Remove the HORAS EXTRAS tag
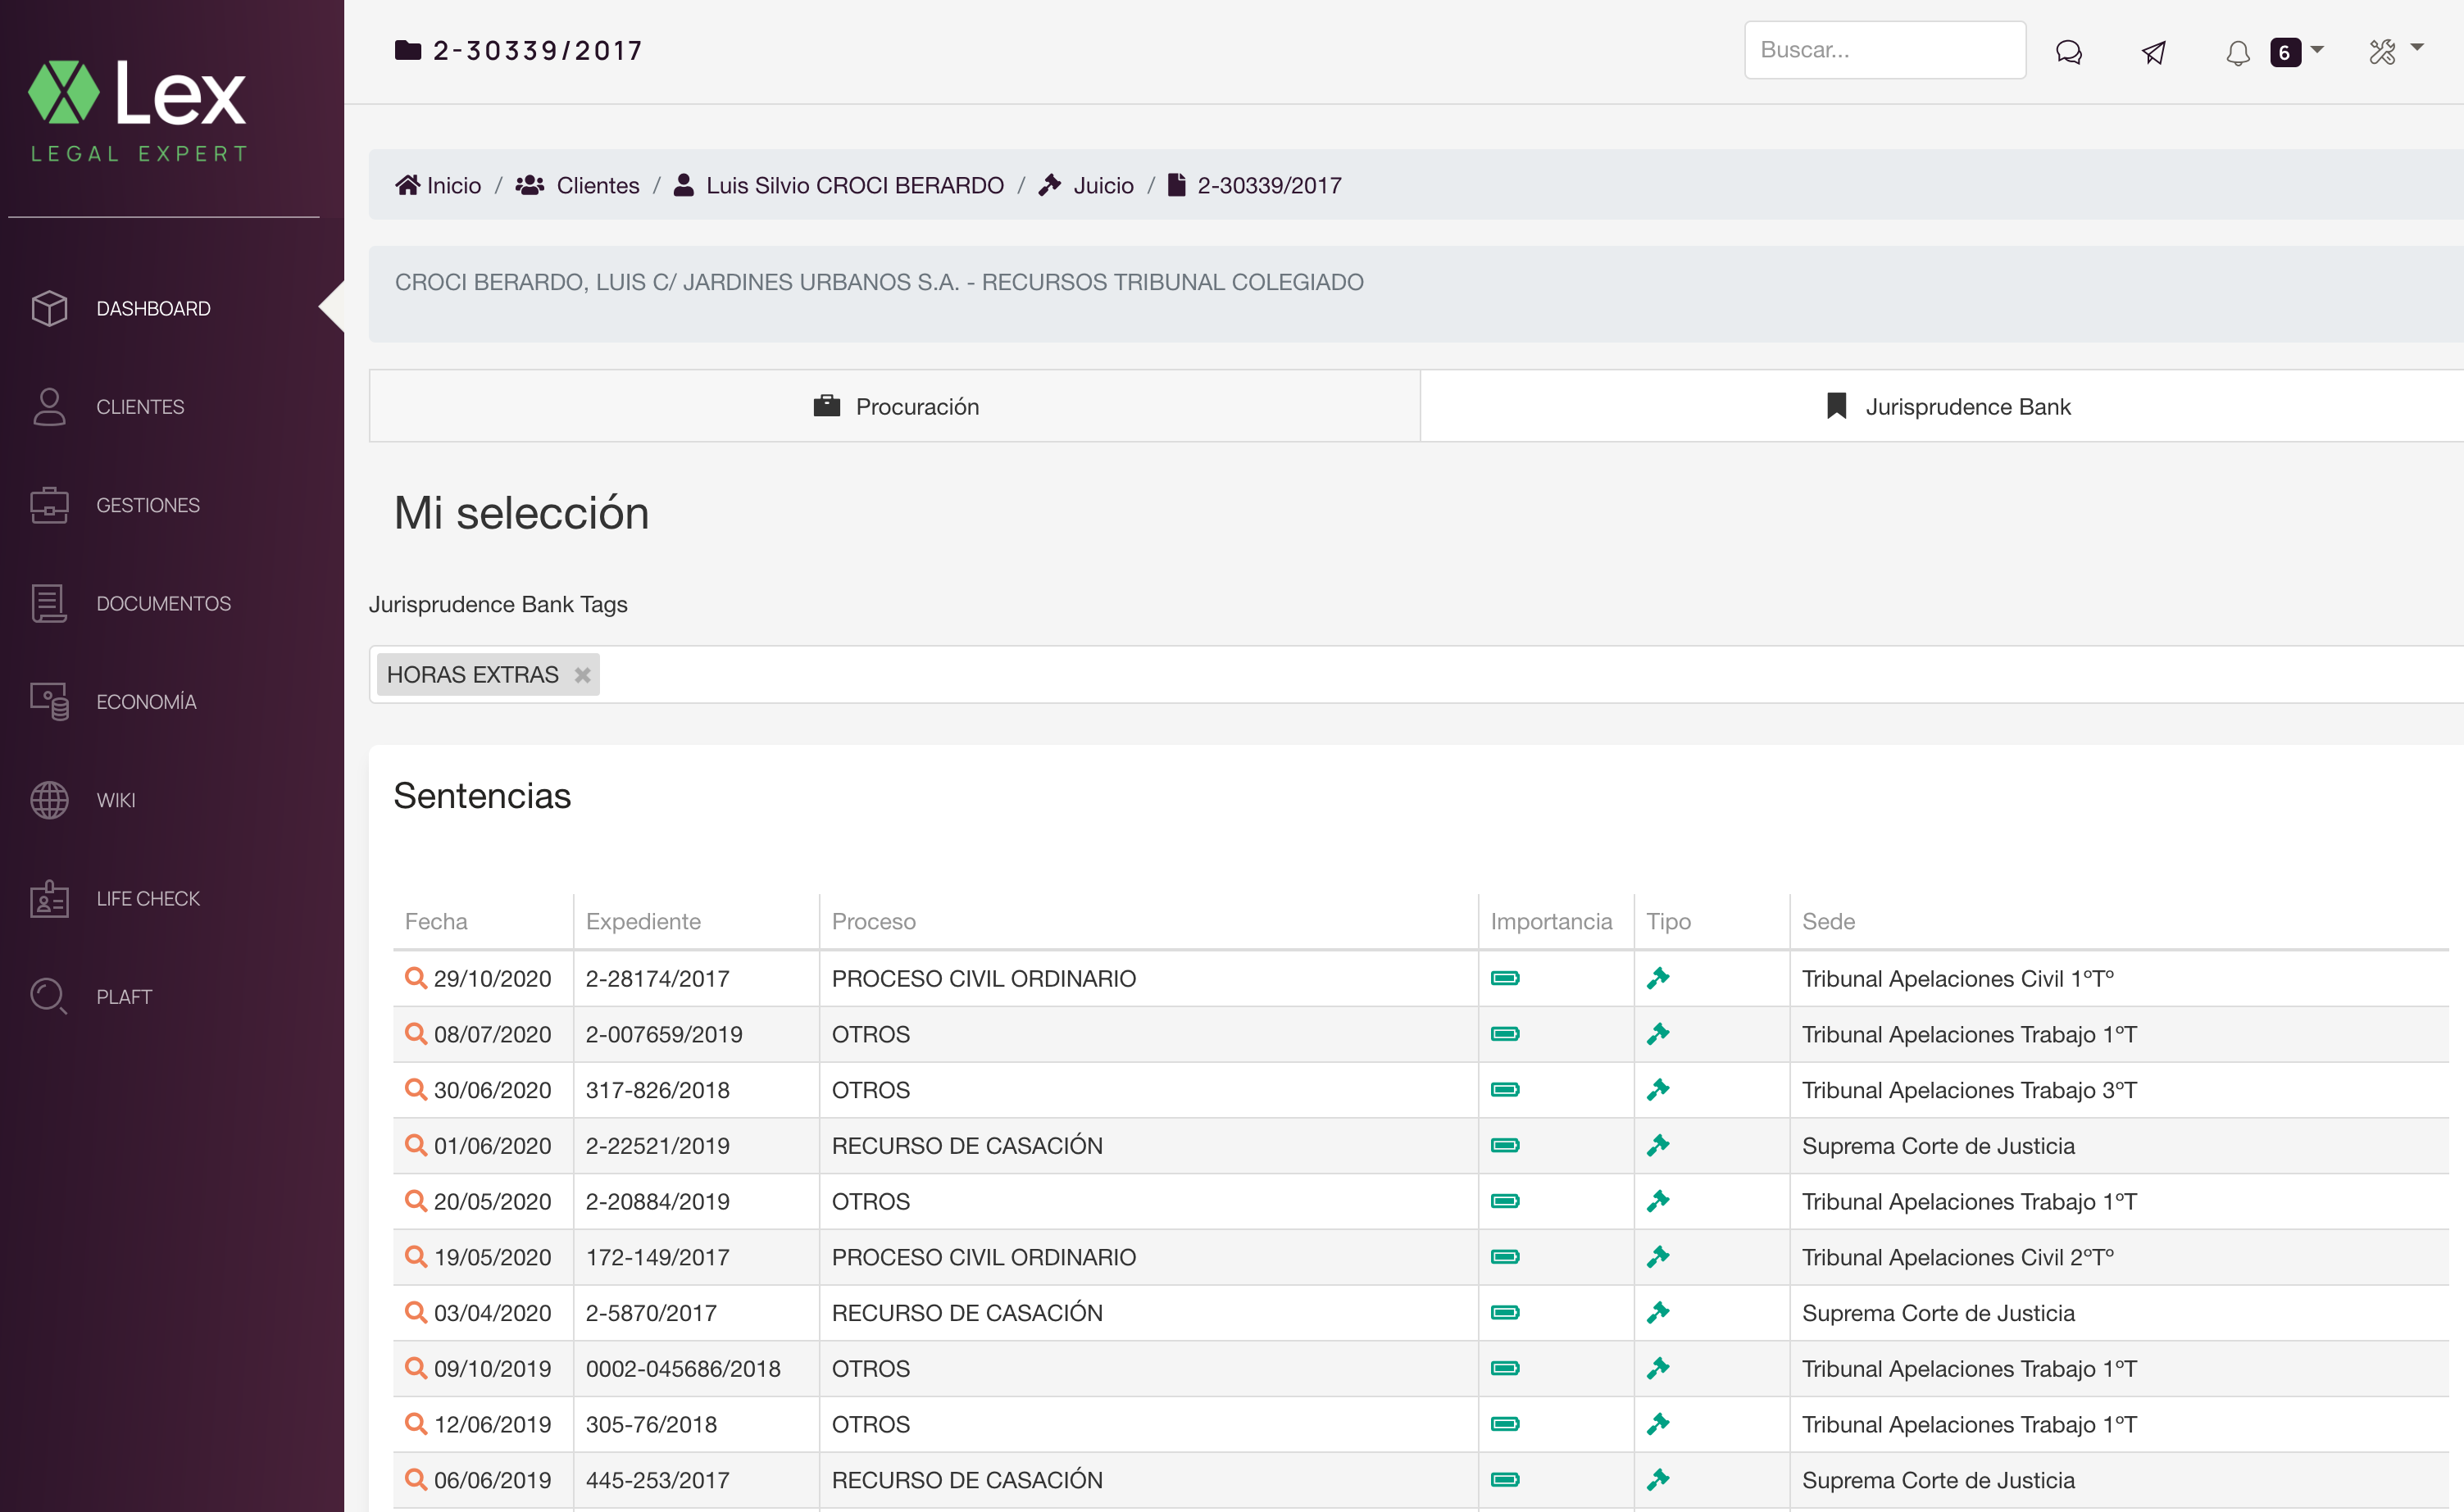This screenshot has height=1512, width=2464. click(x=582, y=675)
